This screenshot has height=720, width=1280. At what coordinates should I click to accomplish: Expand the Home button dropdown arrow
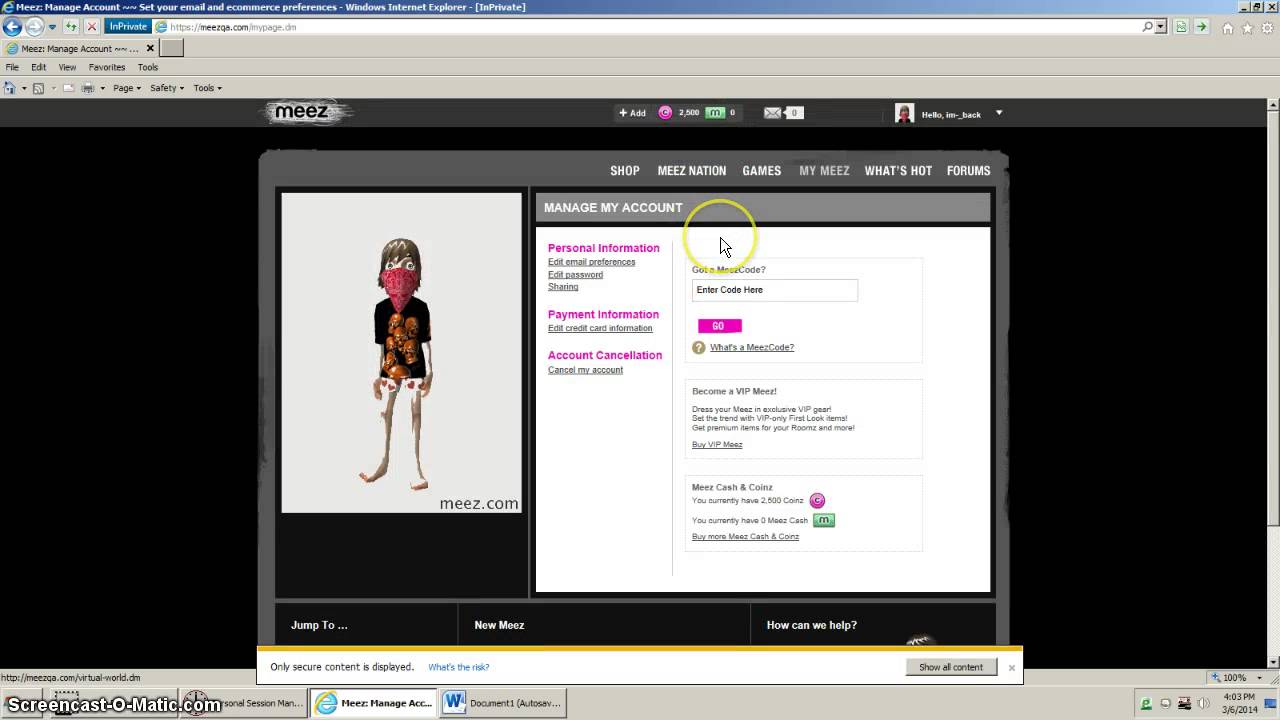coord(23,88)
